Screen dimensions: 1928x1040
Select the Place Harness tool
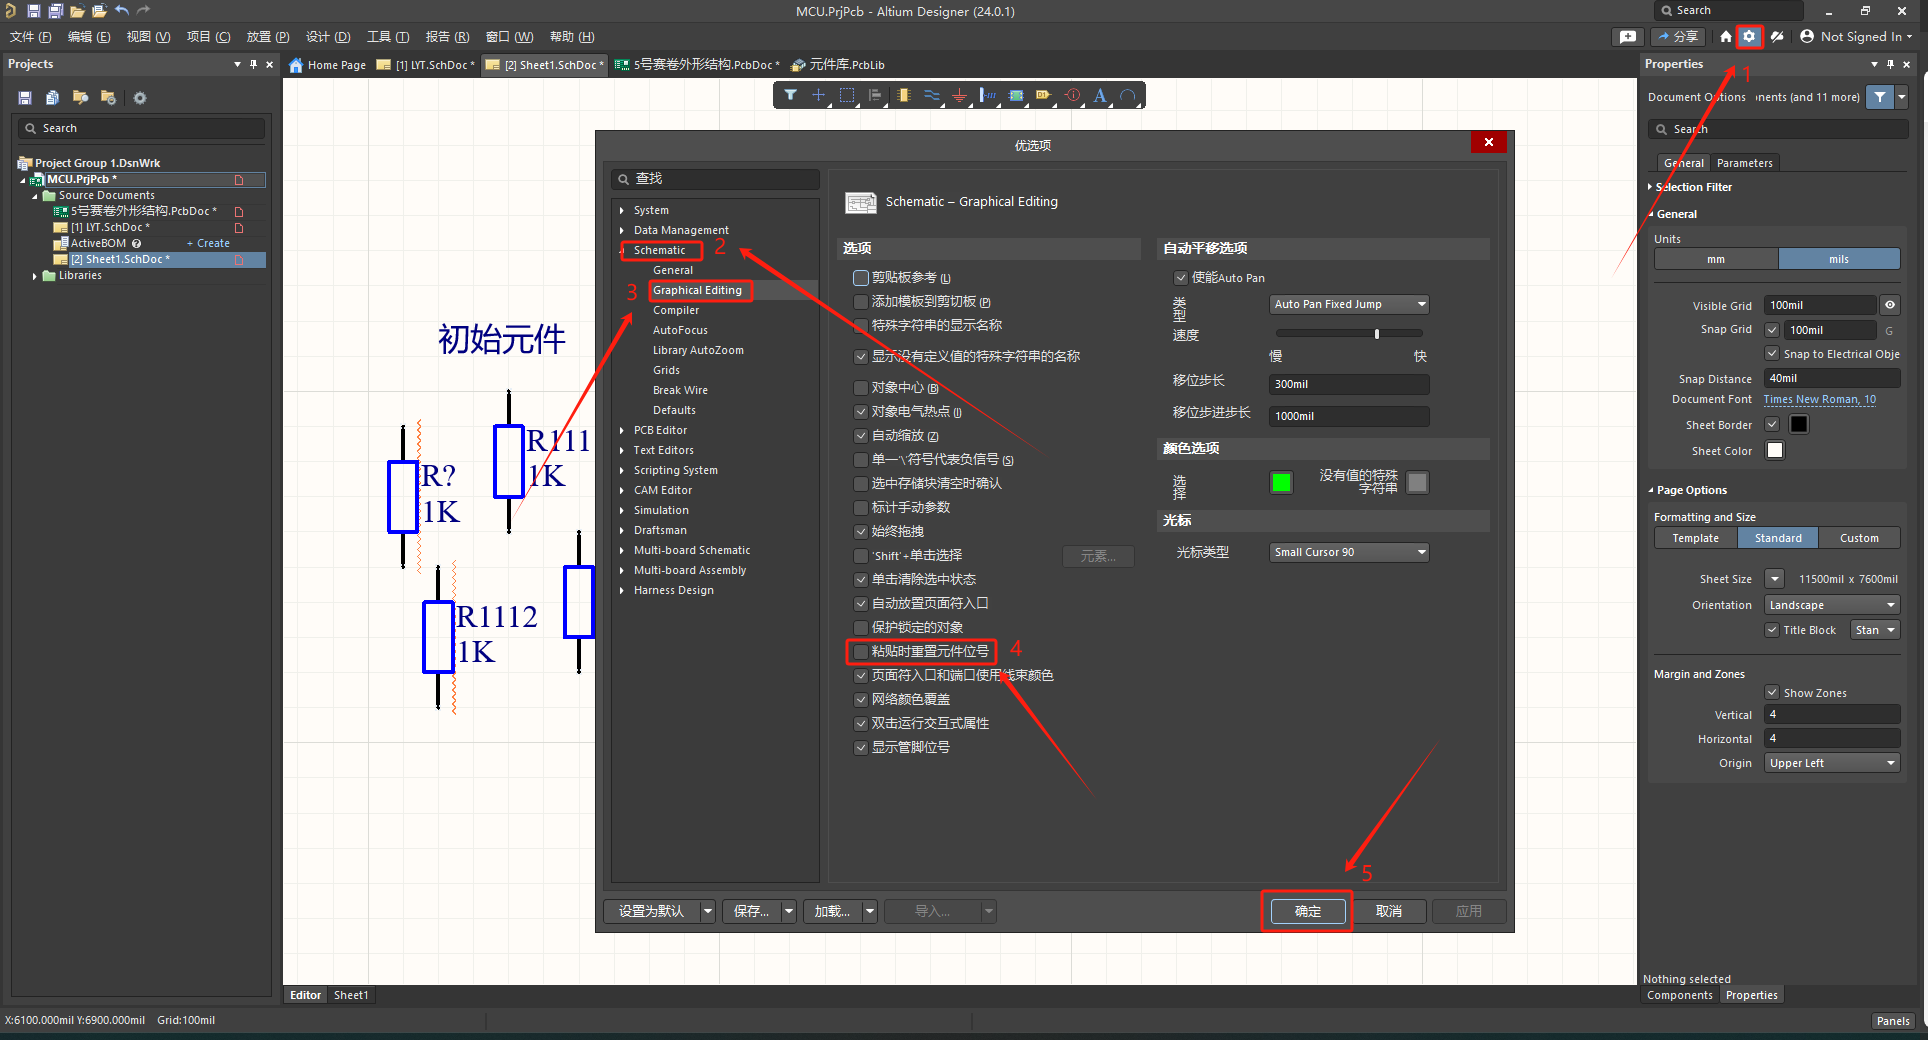click(x=988, y=95)
